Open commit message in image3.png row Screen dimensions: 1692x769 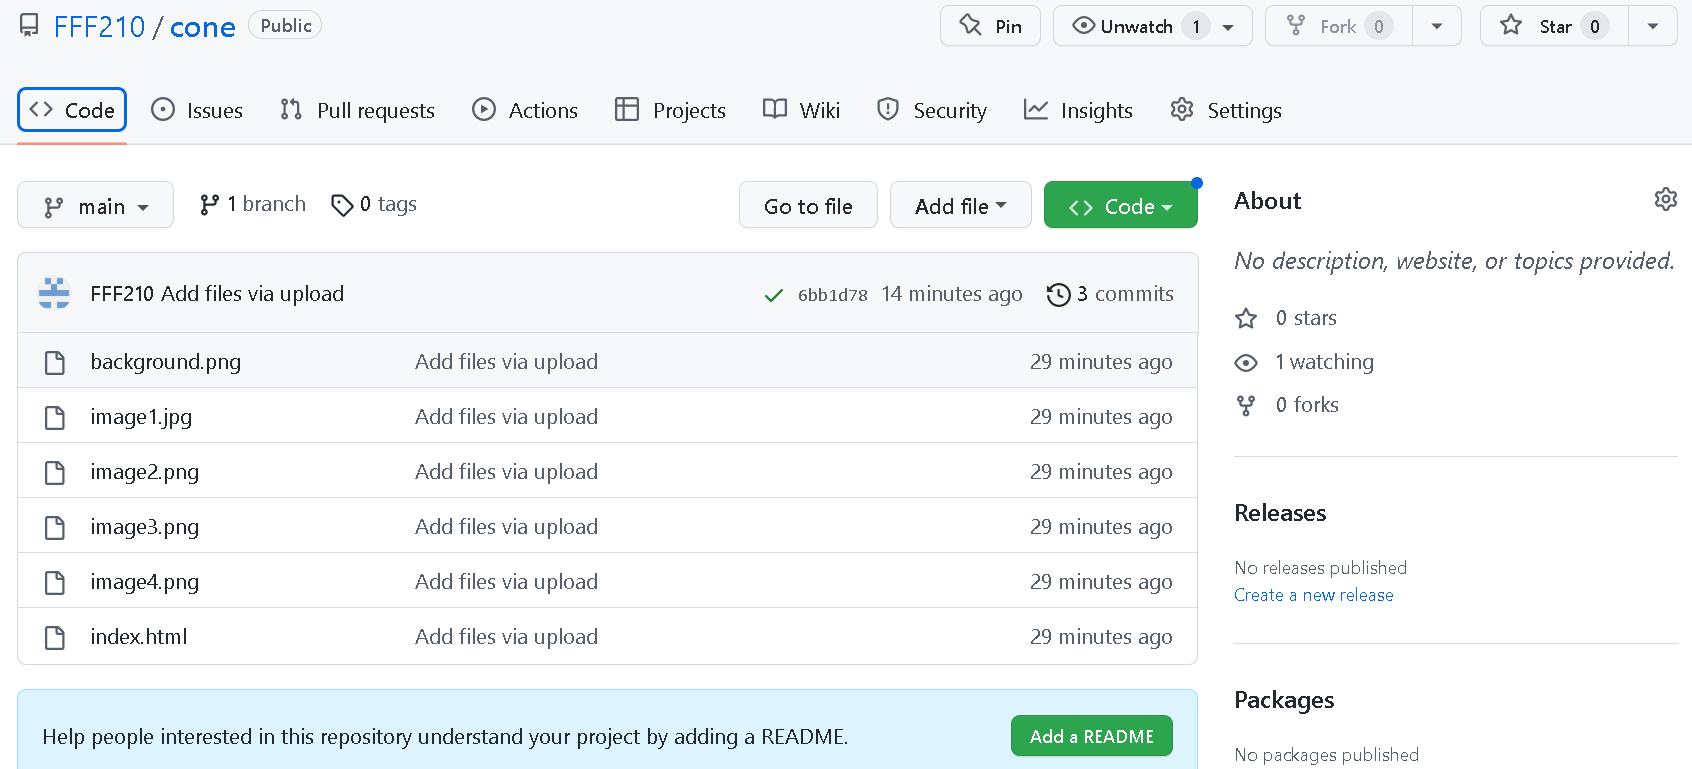[x=506, y=527]
